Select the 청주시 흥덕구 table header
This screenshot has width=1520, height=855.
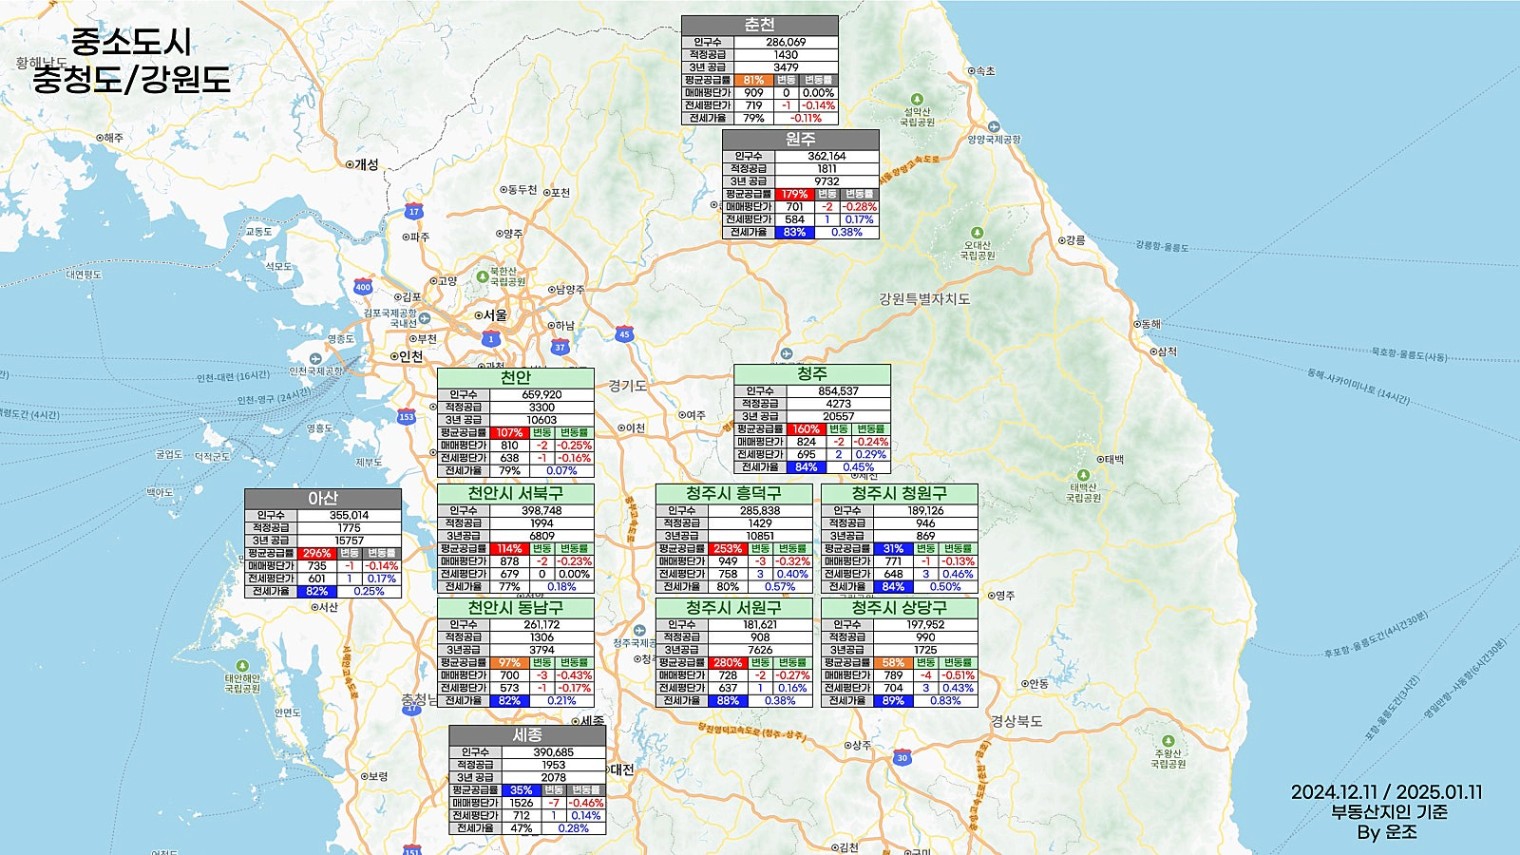coord(734,493)
